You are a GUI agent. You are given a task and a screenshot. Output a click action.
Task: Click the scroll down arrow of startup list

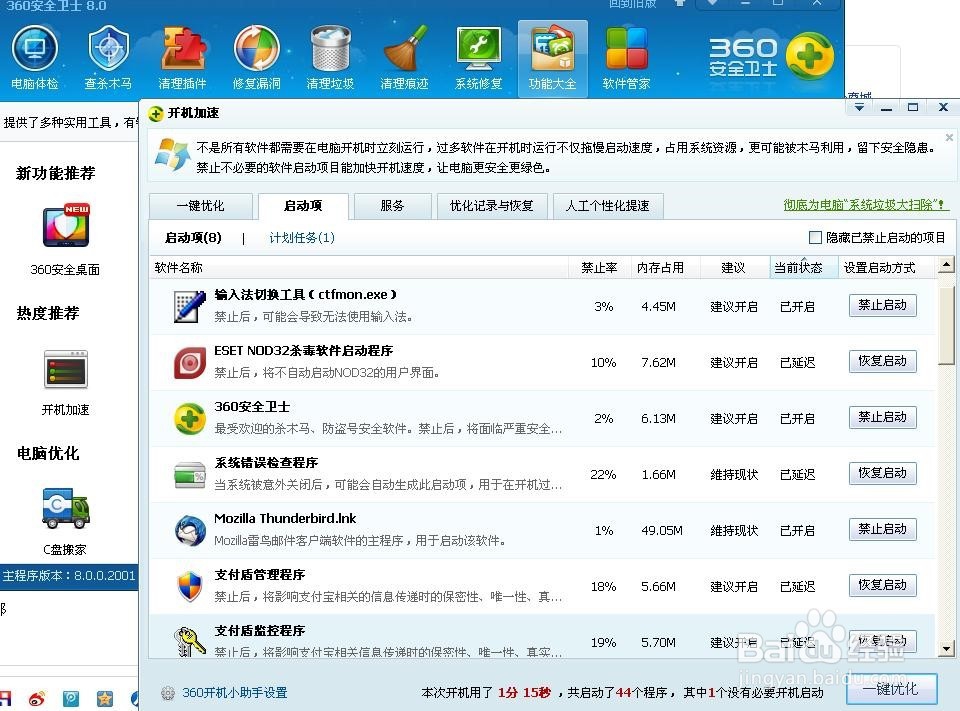tap(947, 649)
